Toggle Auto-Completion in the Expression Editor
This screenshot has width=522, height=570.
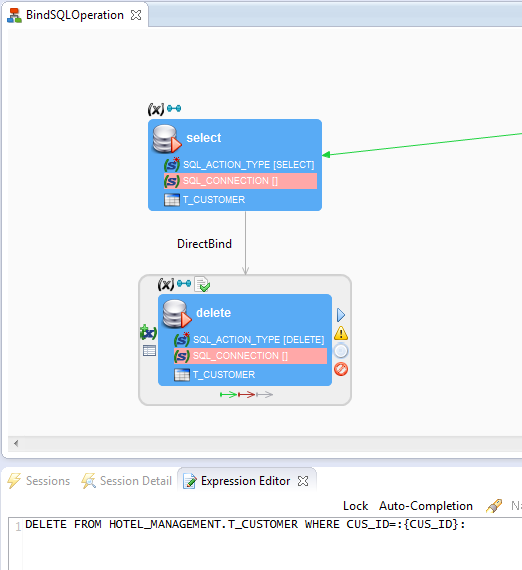(426, 506)
